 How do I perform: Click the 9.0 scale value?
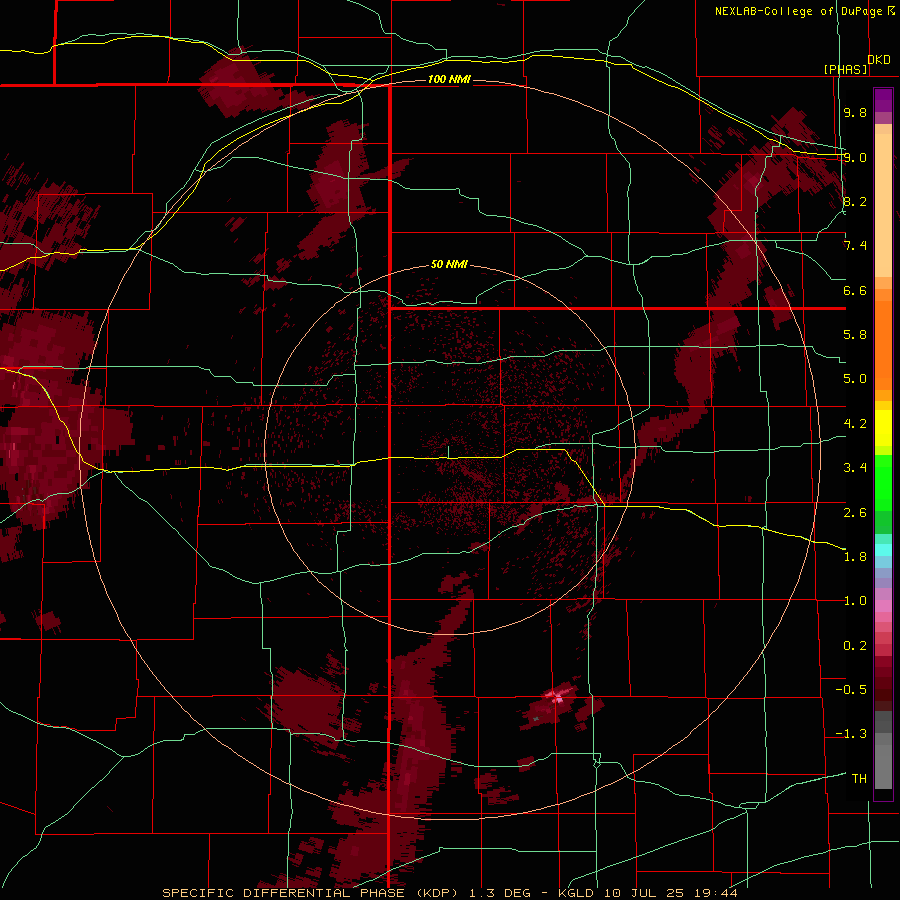(855, 157)
